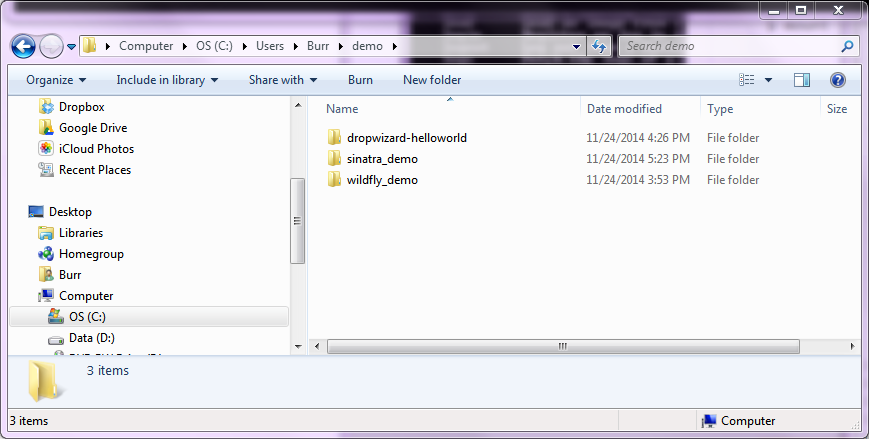Sort by the Date modified column header
The image size is (869, 439).
point(624,109)
